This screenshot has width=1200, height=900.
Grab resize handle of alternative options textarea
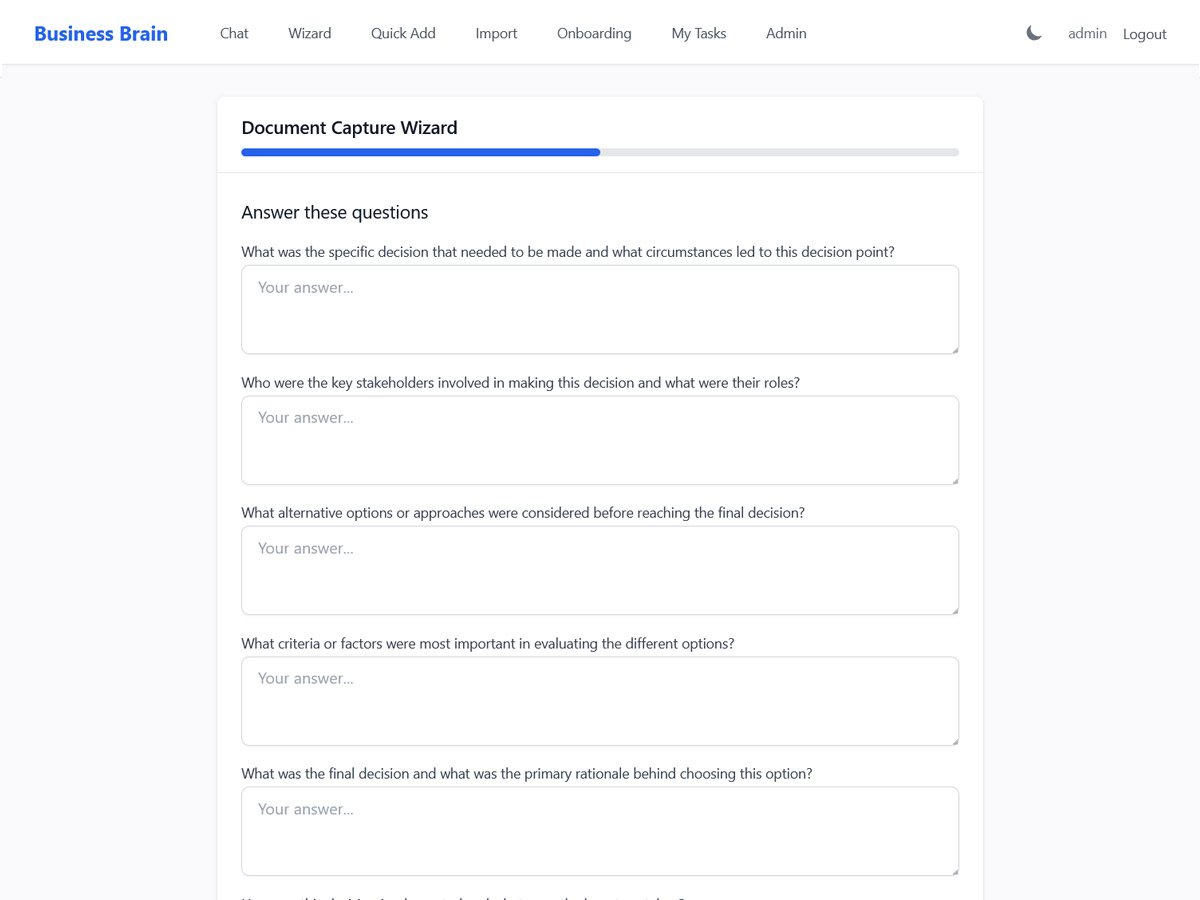point(954,610)
